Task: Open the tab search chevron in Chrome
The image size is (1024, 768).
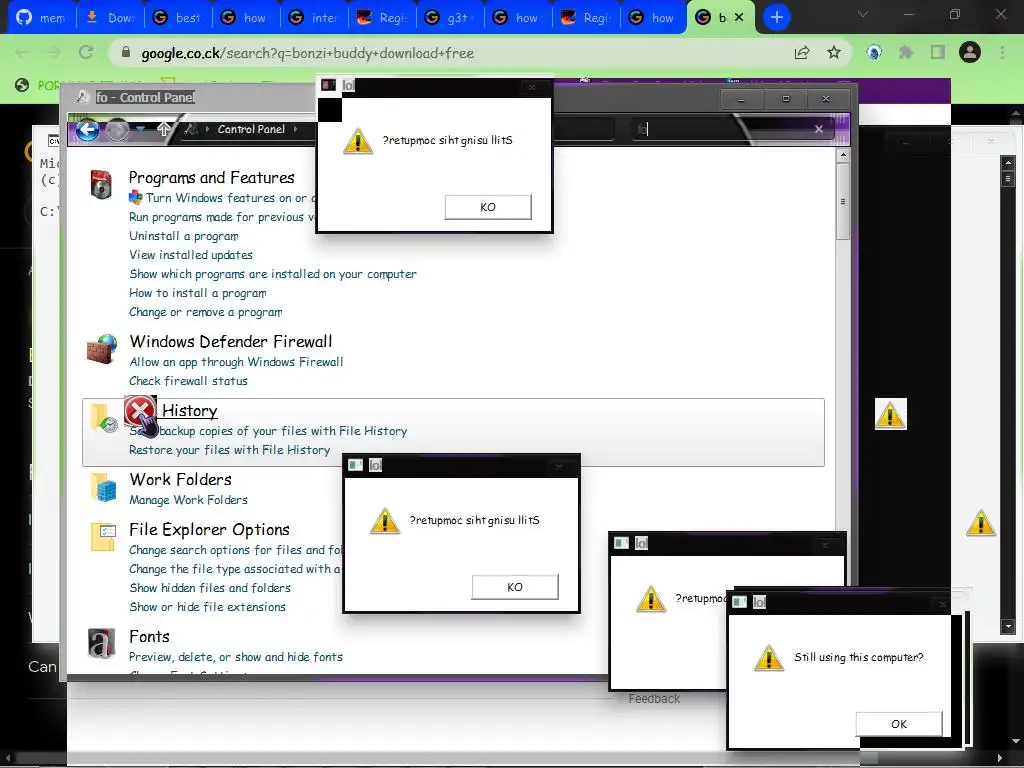Action: tap(863, 14)
